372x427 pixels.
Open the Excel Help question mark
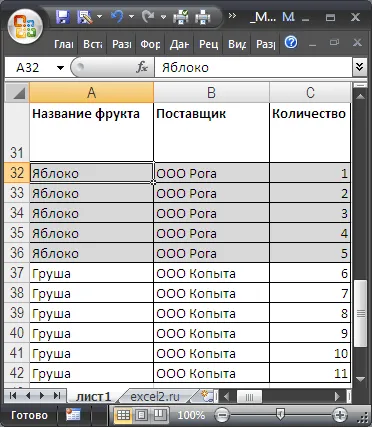pos(291,42)
